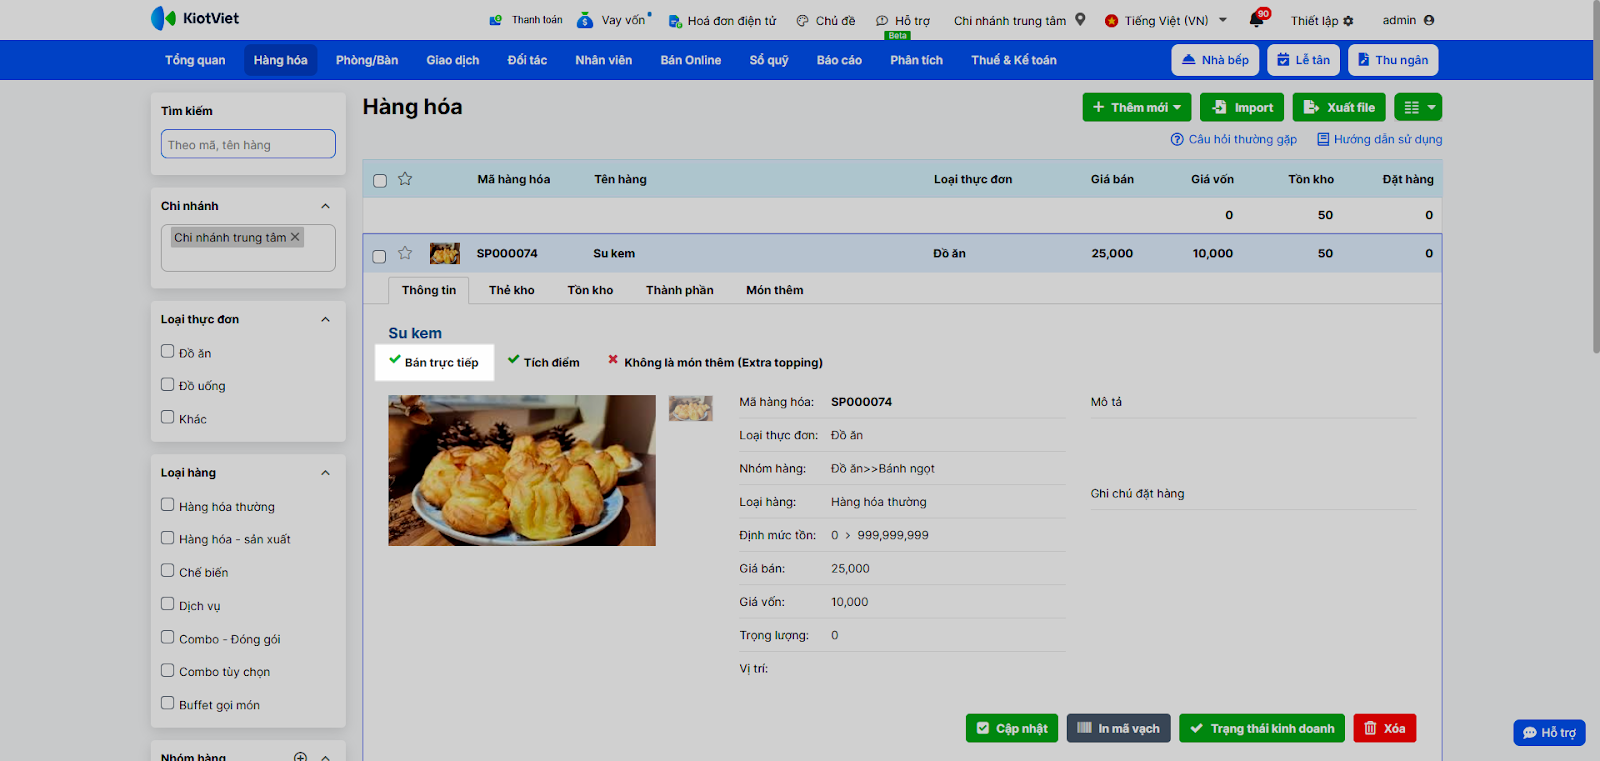Check the Đồ uống filter
Viewport: 1600px width, 761px height.
168,384
